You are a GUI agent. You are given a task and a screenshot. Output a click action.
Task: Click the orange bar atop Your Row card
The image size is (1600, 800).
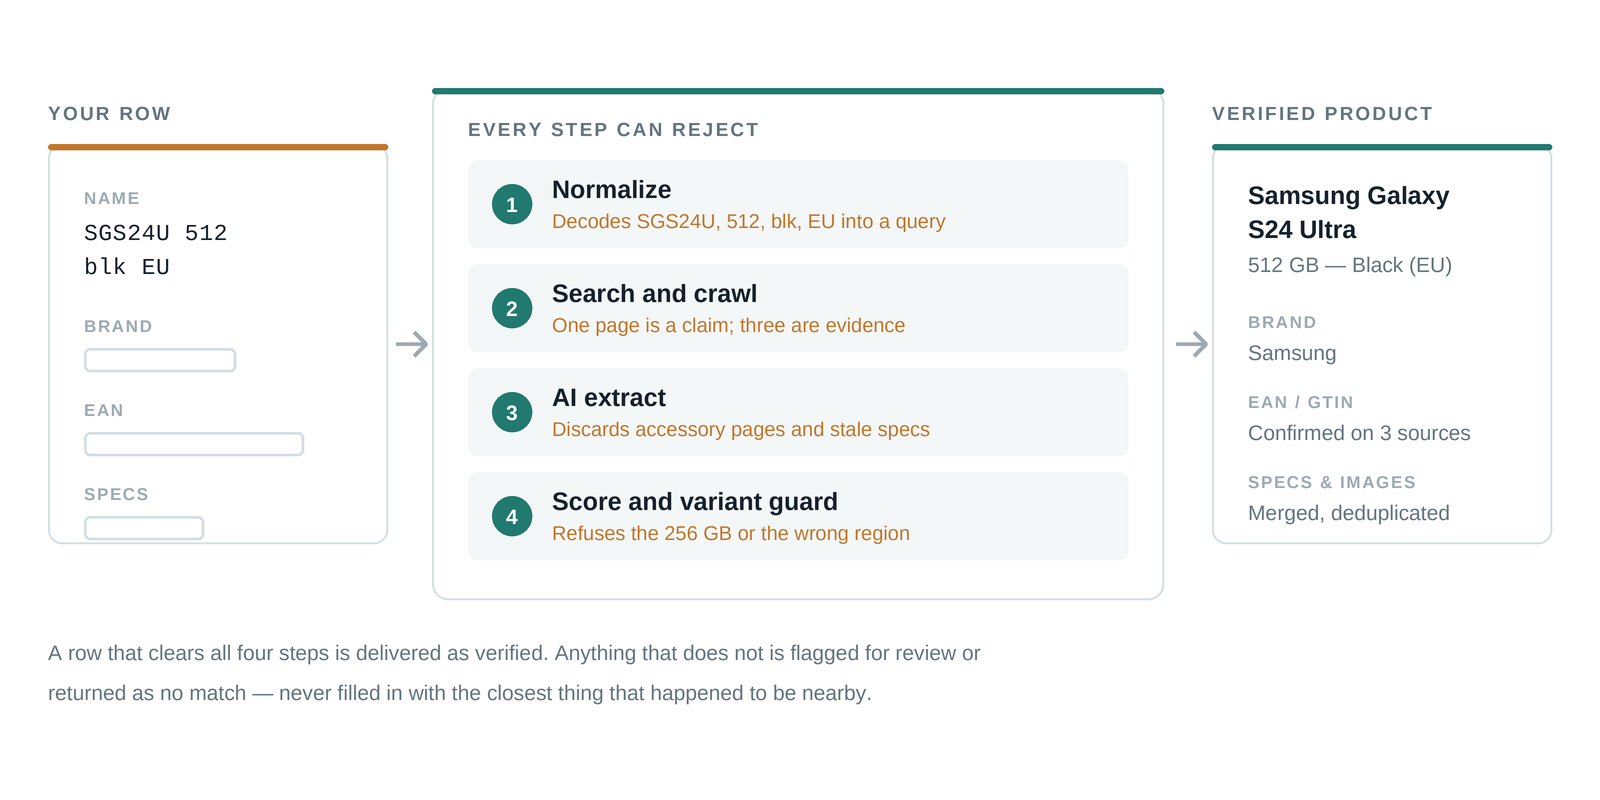pos(218,147)
